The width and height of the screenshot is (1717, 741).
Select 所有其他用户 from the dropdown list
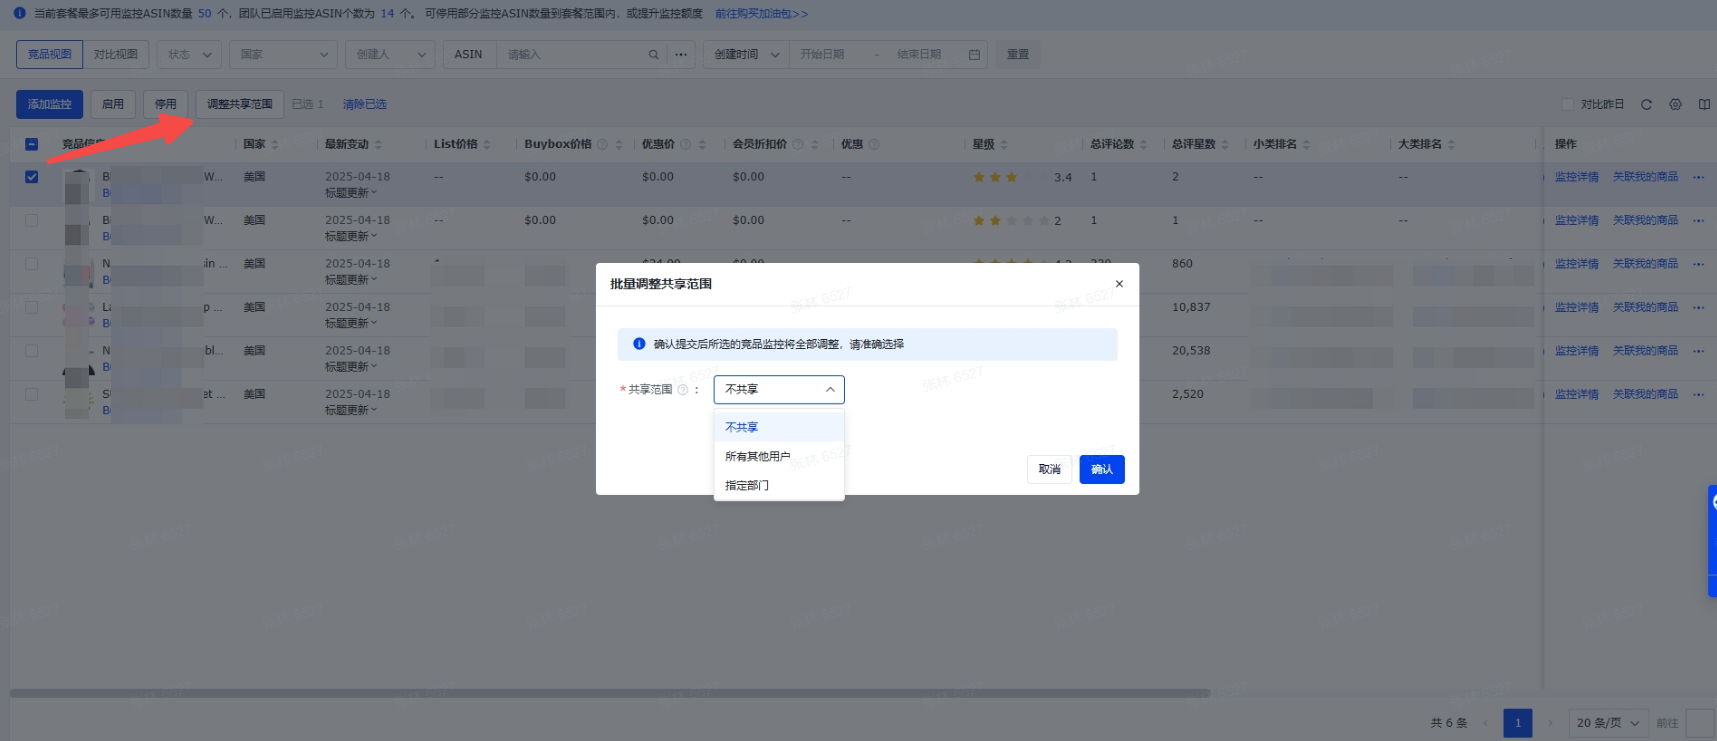click(x=757, y=456)
